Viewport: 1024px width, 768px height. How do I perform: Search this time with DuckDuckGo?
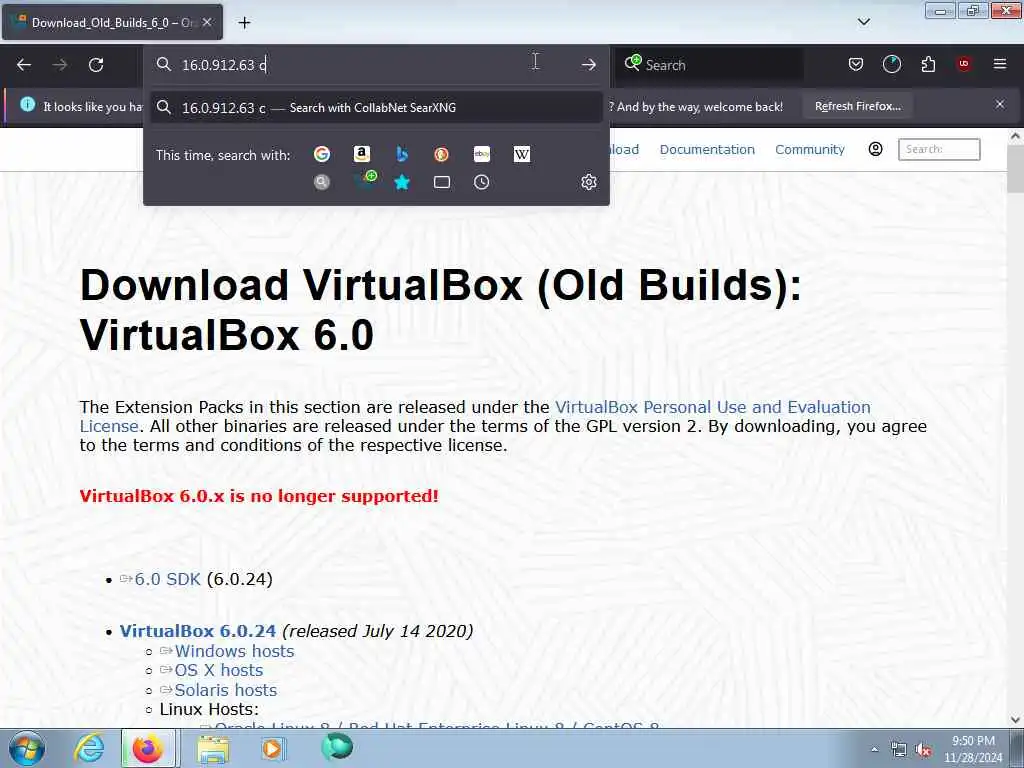441,154
